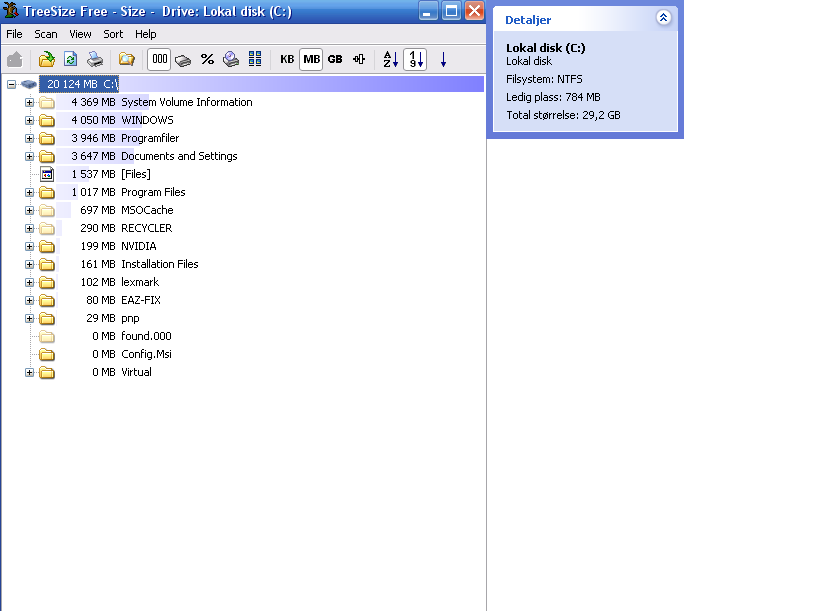Open the File menu
839x611 pixels.
14,34
